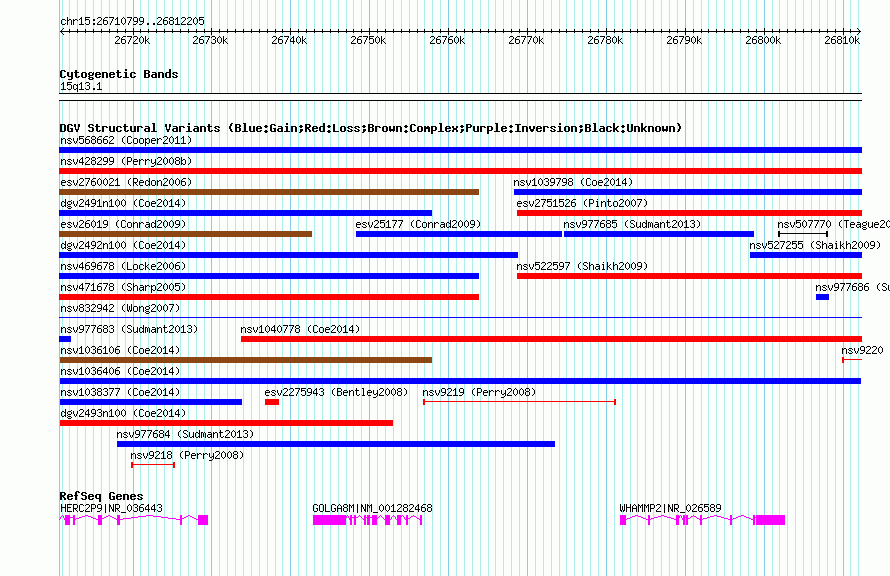Select the nsv469678 (Locke2006) gain bar
This screenshot has width=890, height=576.
pyautogui.click(x=269, y=276)
